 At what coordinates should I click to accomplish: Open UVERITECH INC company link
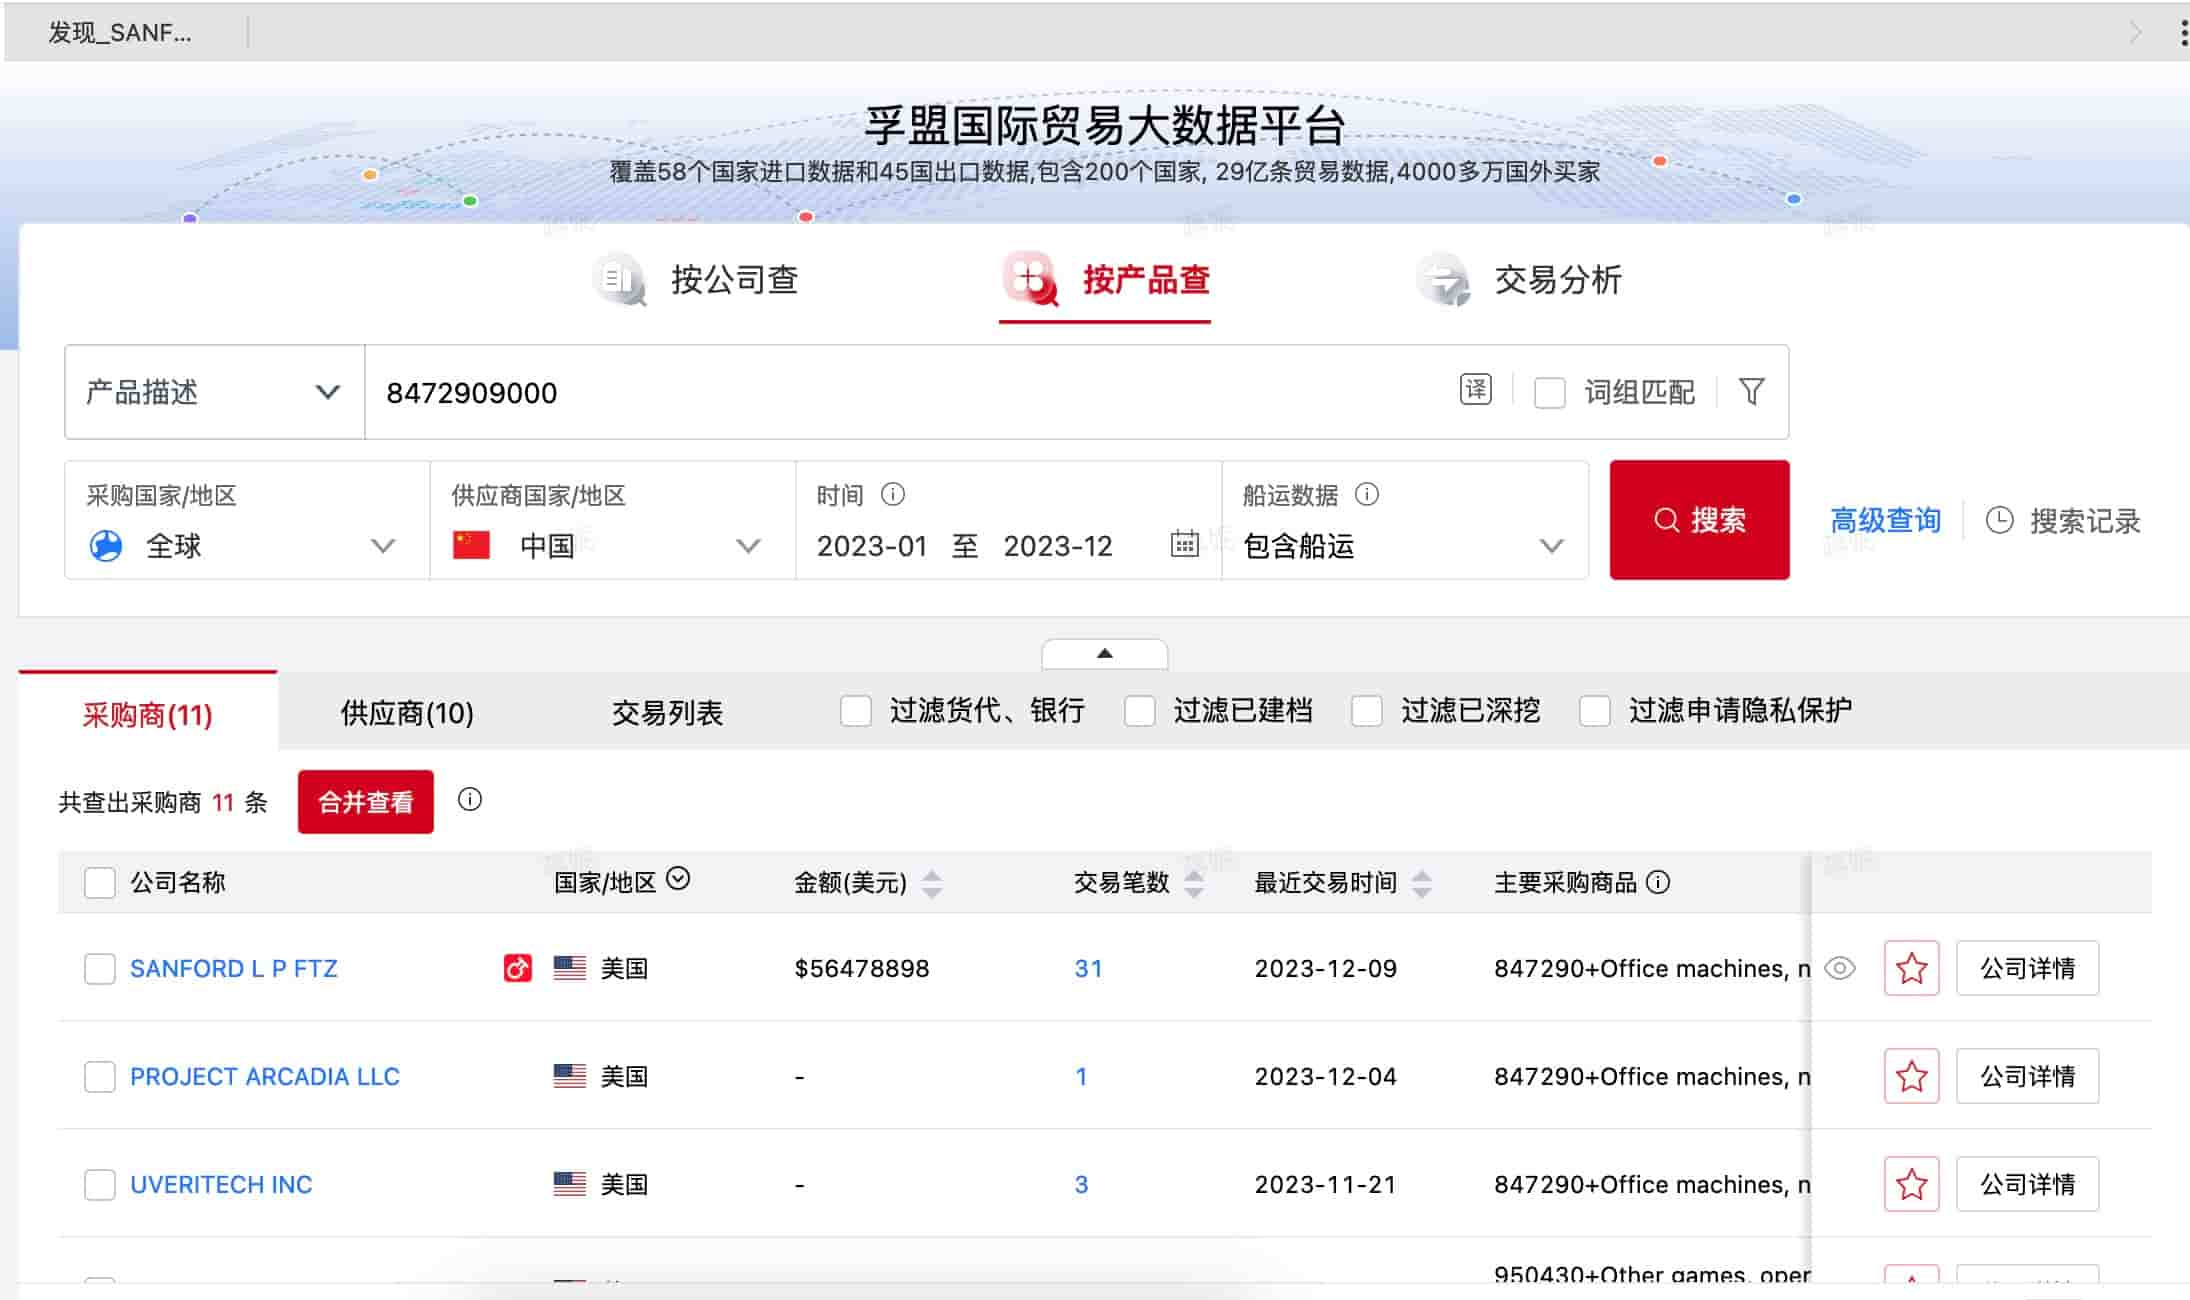click(x=221, y=1184)
